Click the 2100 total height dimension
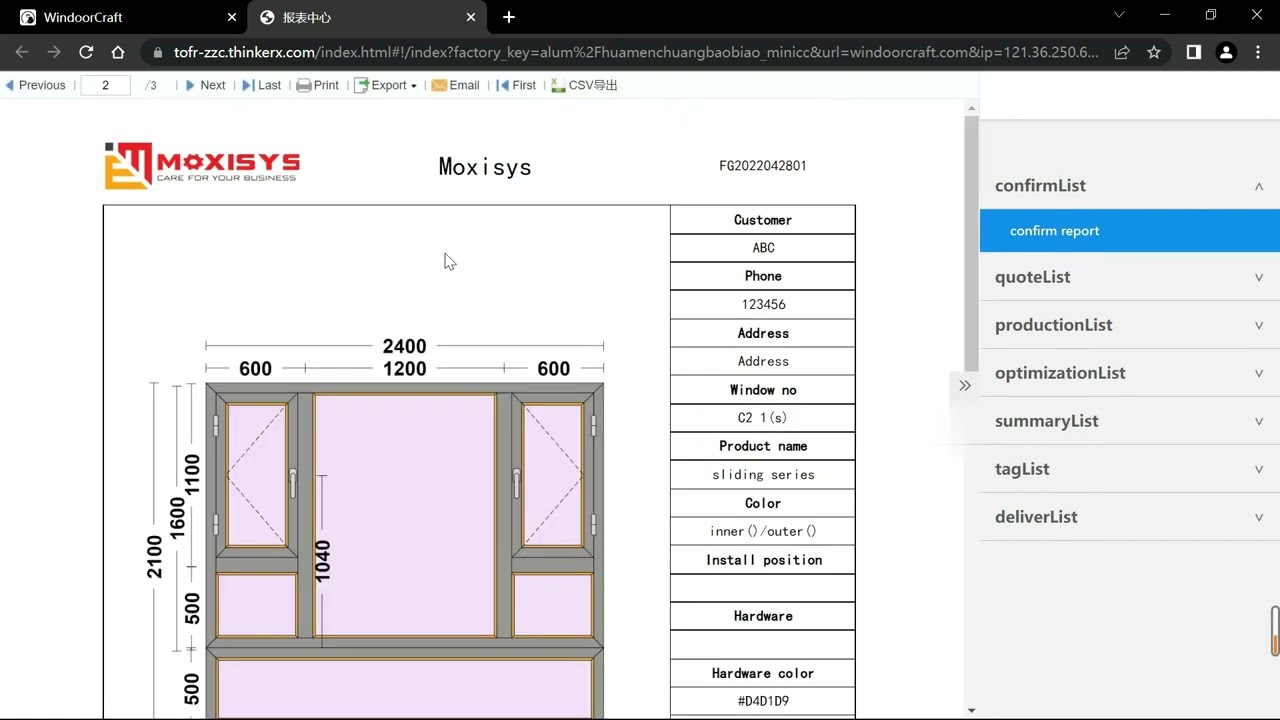This screenshot has height=720, width=1280. [155, 557]
